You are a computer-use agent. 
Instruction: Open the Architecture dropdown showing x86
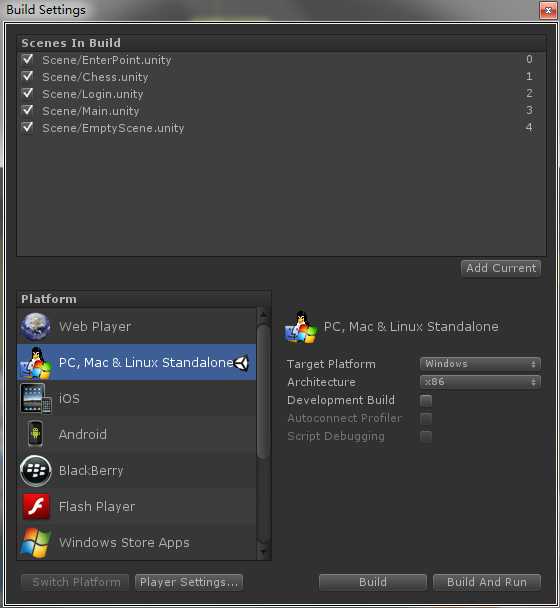[480, 382]
